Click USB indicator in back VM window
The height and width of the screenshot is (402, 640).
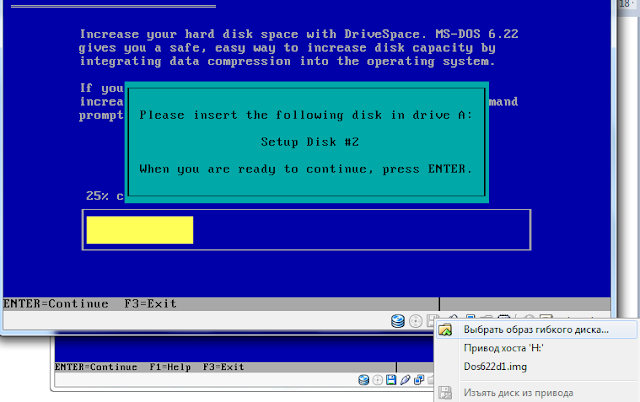click(405, 380)
